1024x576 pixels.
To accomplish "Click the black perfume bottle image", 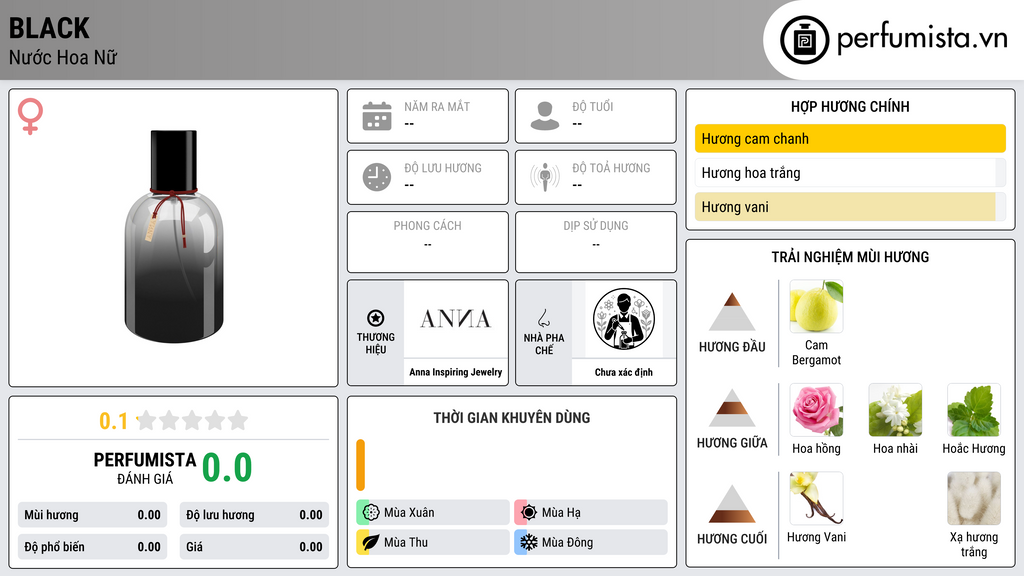I will [x=174, y=236].
